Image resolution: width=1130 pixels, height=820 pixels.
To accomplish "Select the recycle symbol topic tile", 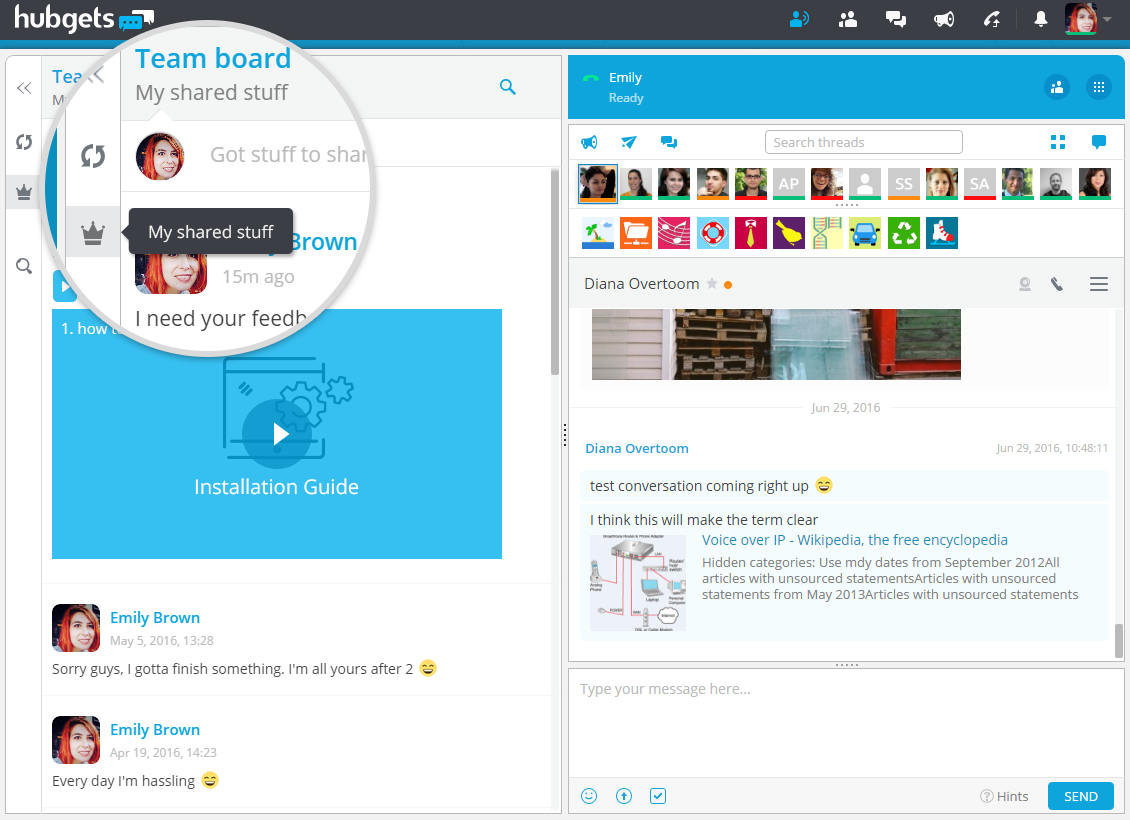I will click(x=904, y=233).
